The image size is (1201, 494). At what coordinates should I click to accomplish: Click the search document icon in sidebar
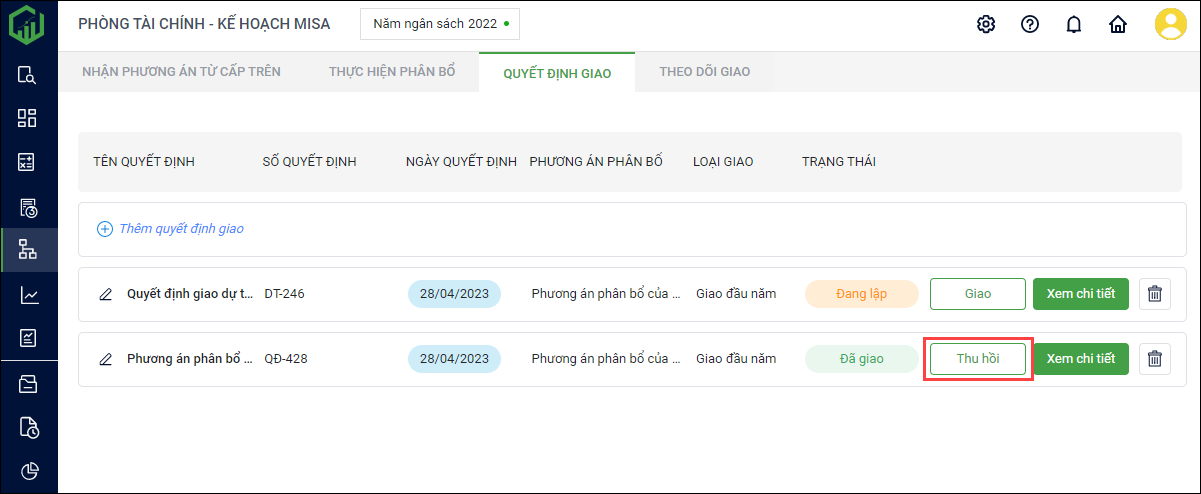coord(28,75)
